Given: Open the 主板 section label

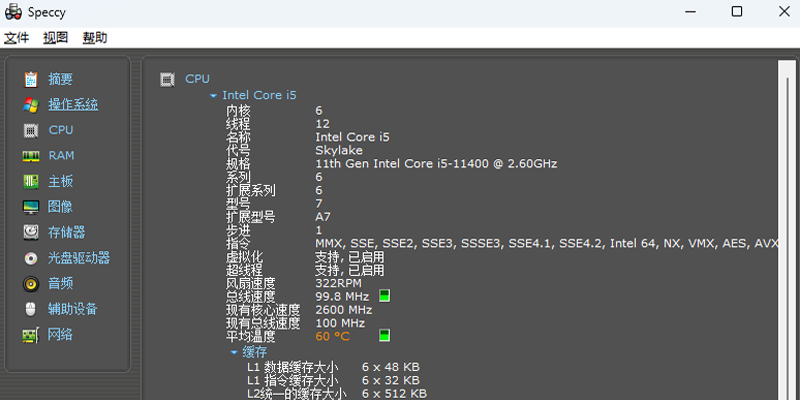Looking at the screenshot, I should click(61, 181).
